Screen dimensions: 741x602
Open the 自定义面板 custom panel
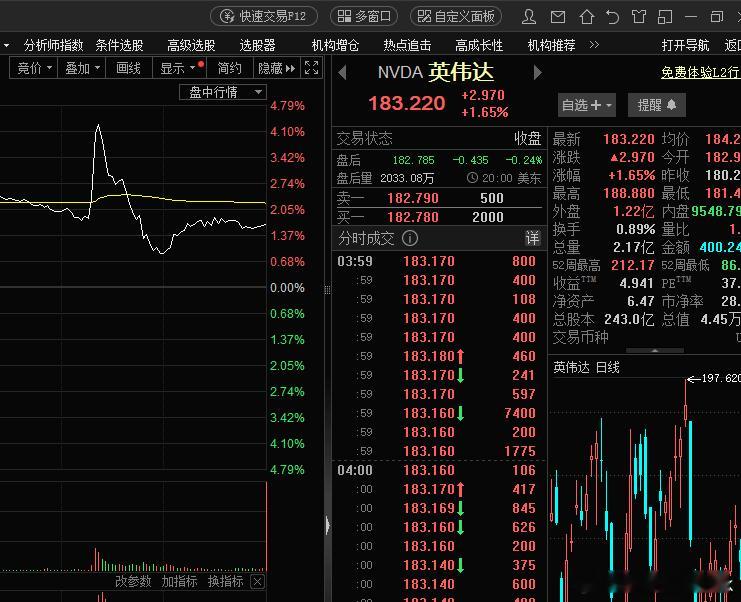456,16
